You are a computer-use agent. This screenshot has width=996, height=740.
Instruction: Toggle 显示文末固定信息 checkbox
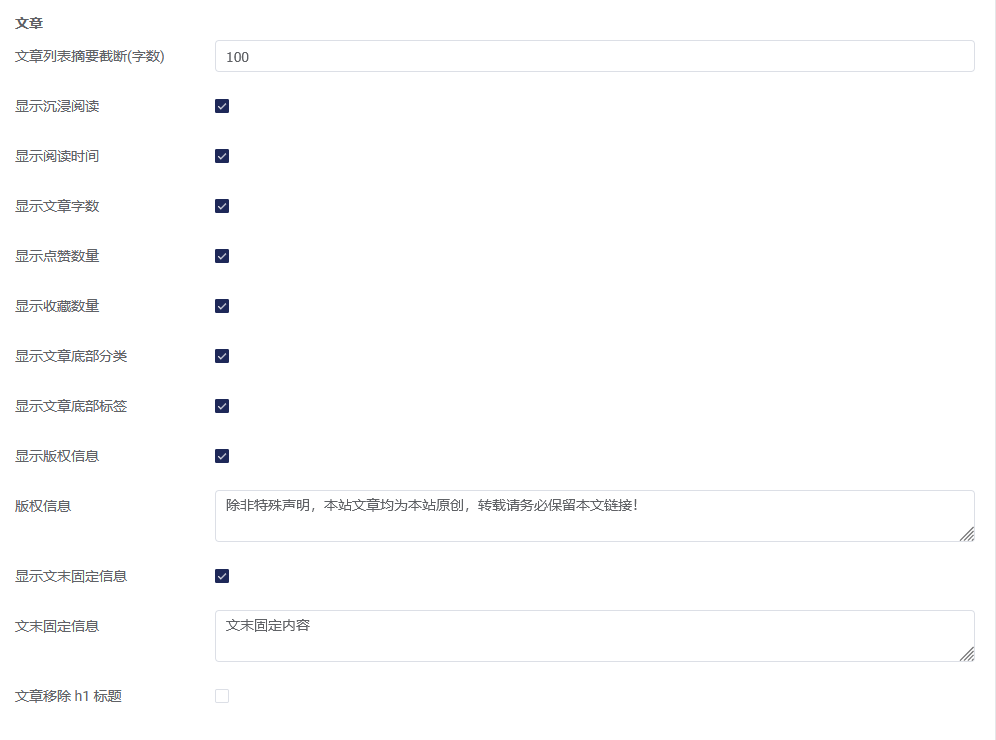click(222, 576)
